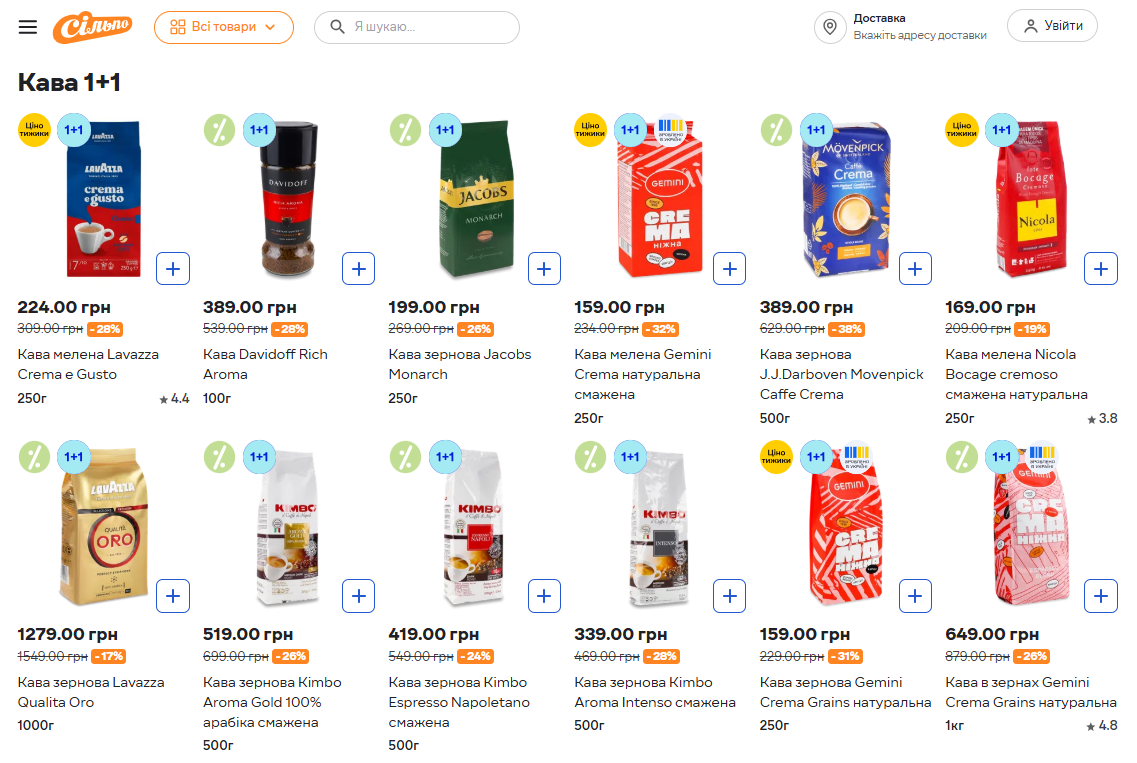This screenshot has height=763, width=1137.
Task: Click the Увійти login button
Action: (x=1052, y=26)
